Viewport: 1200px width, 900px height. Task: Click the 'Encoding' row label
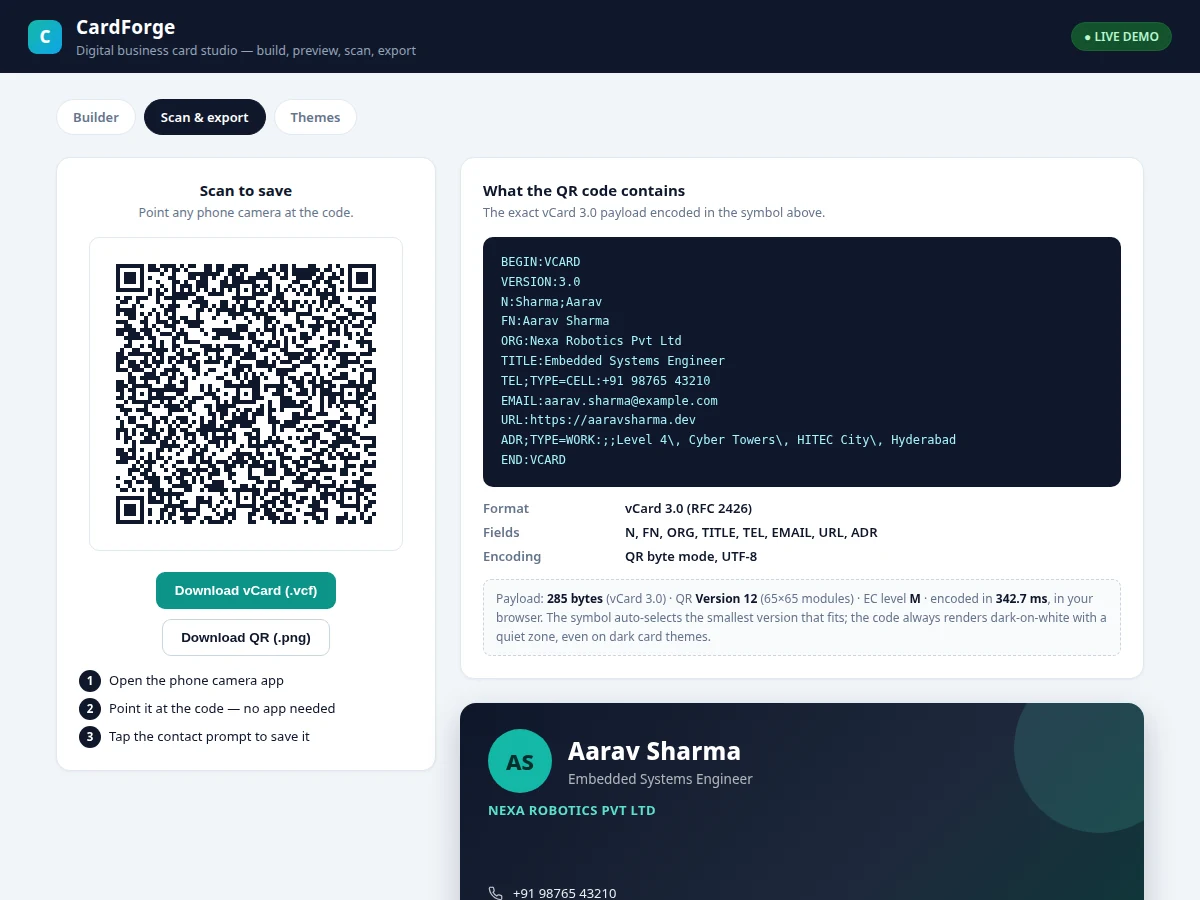(512, 557)
